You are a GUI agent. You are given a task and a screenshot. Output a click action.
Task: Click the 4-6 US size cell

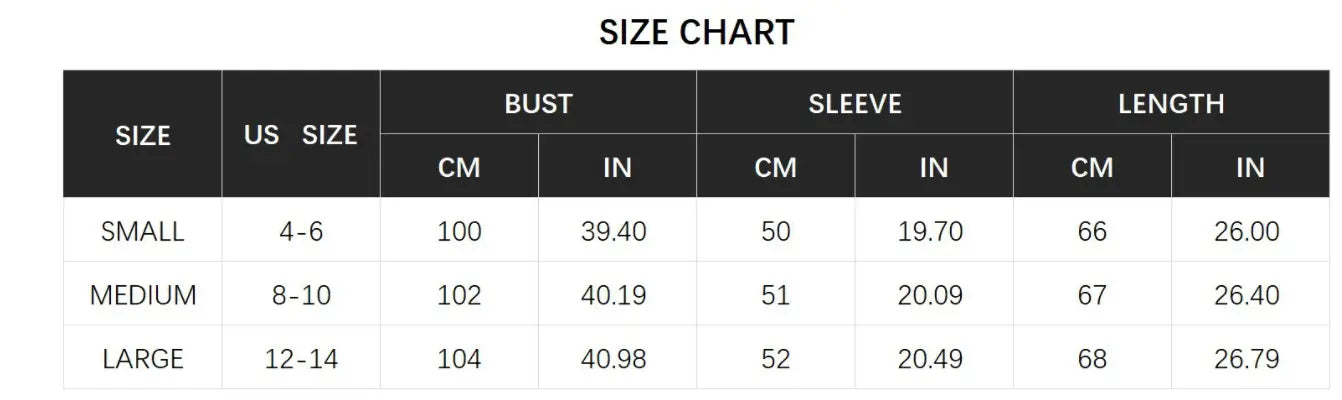click(x=301, y=231)
